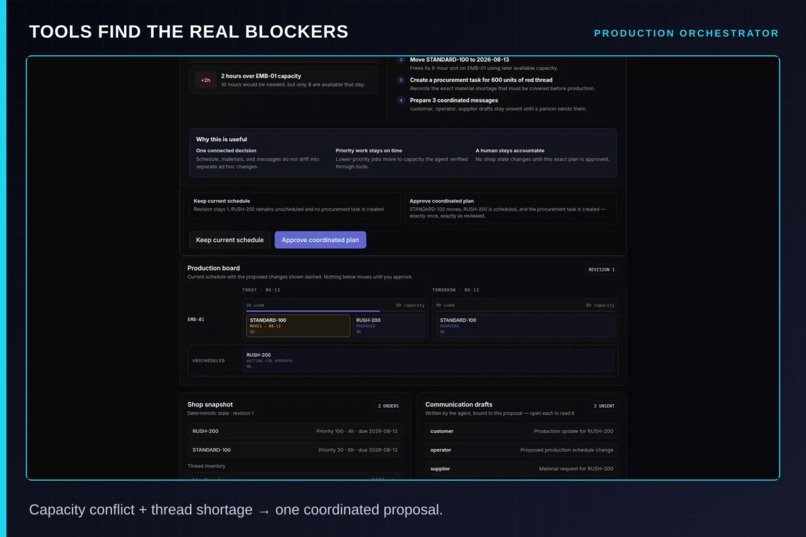The height and width of the screenshot is (537, 806).
Task: Click the 'Shop snapshot' panel heading
Action: (210, 404)
